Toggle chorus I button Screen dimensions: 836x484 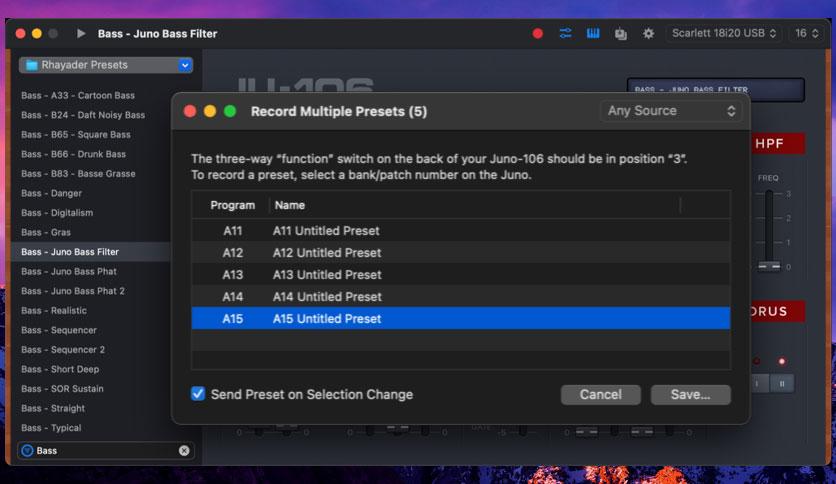tap(759, 383)
